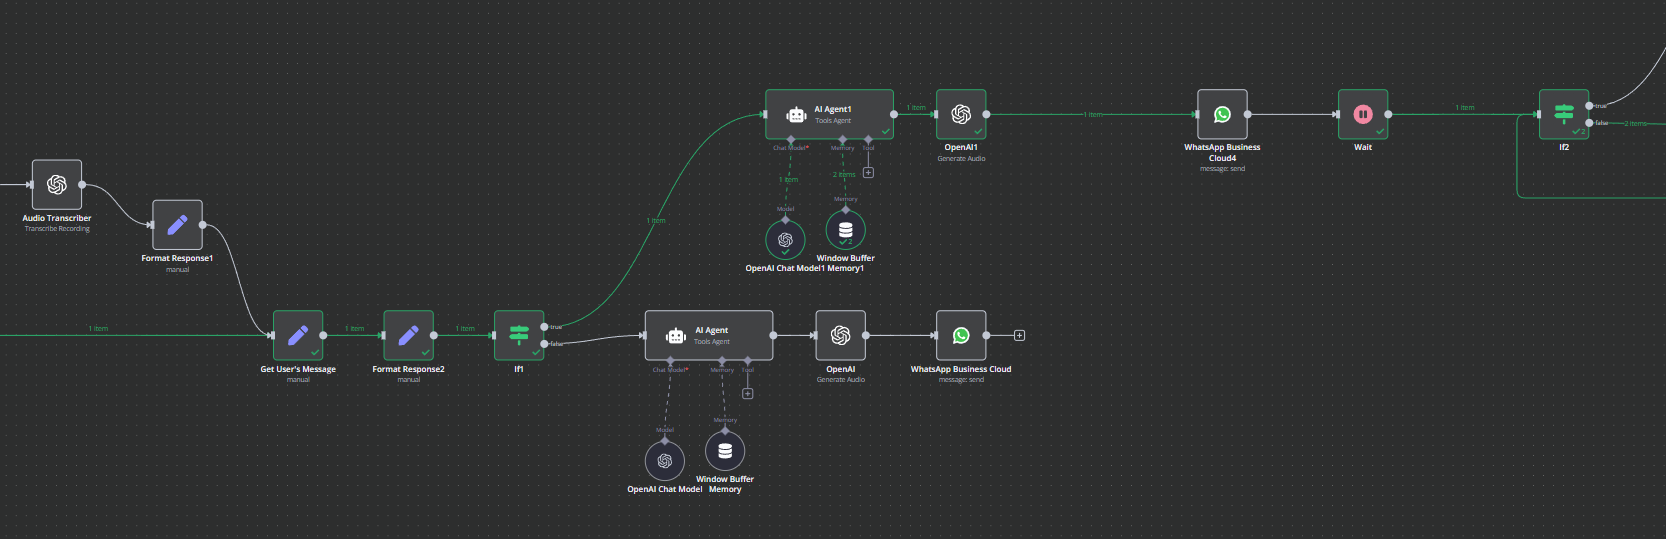The width and height of the screenshot is (1666, 539).
Task: Open the WhatsApp Business Cloud4 node
Action: point(1222,114)
